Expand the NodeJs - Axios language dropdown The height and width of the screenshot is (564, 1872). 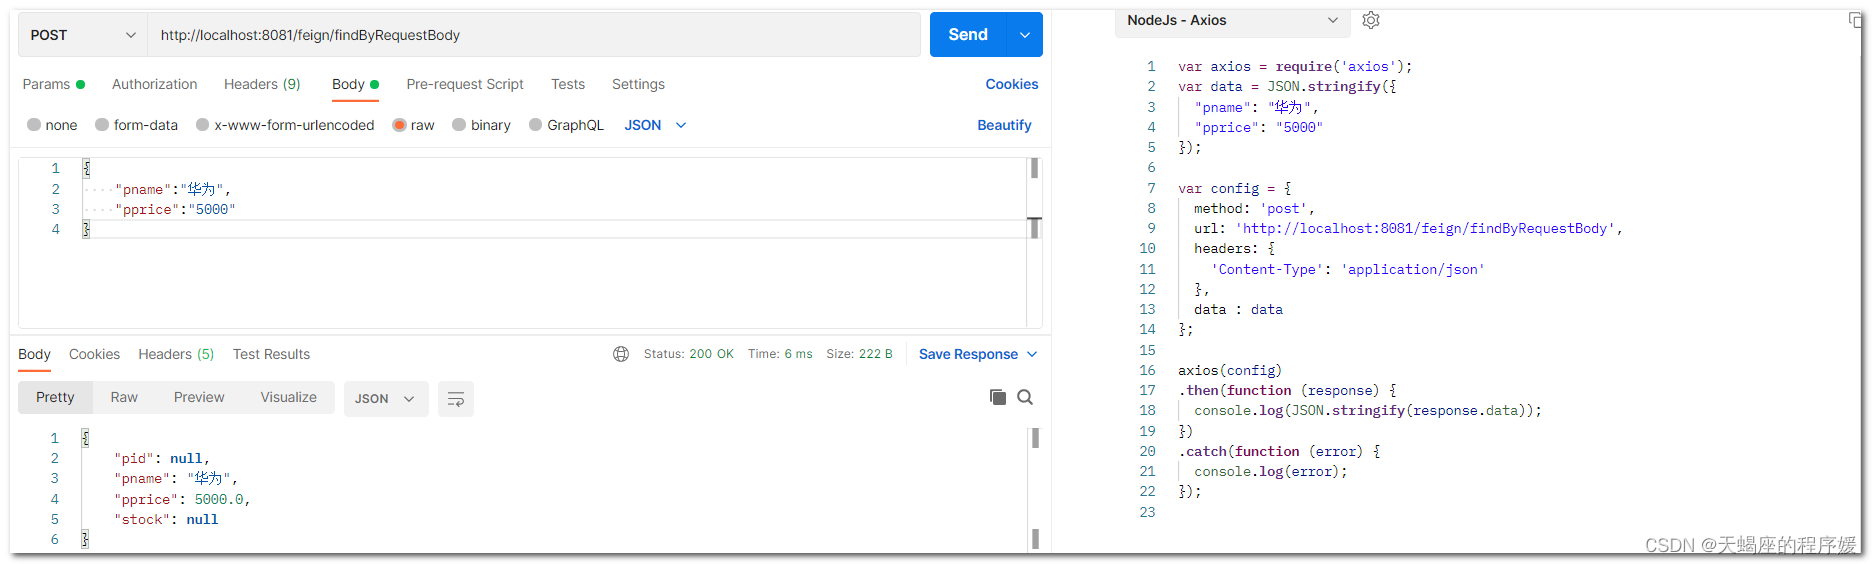[x=1232, y=20]
